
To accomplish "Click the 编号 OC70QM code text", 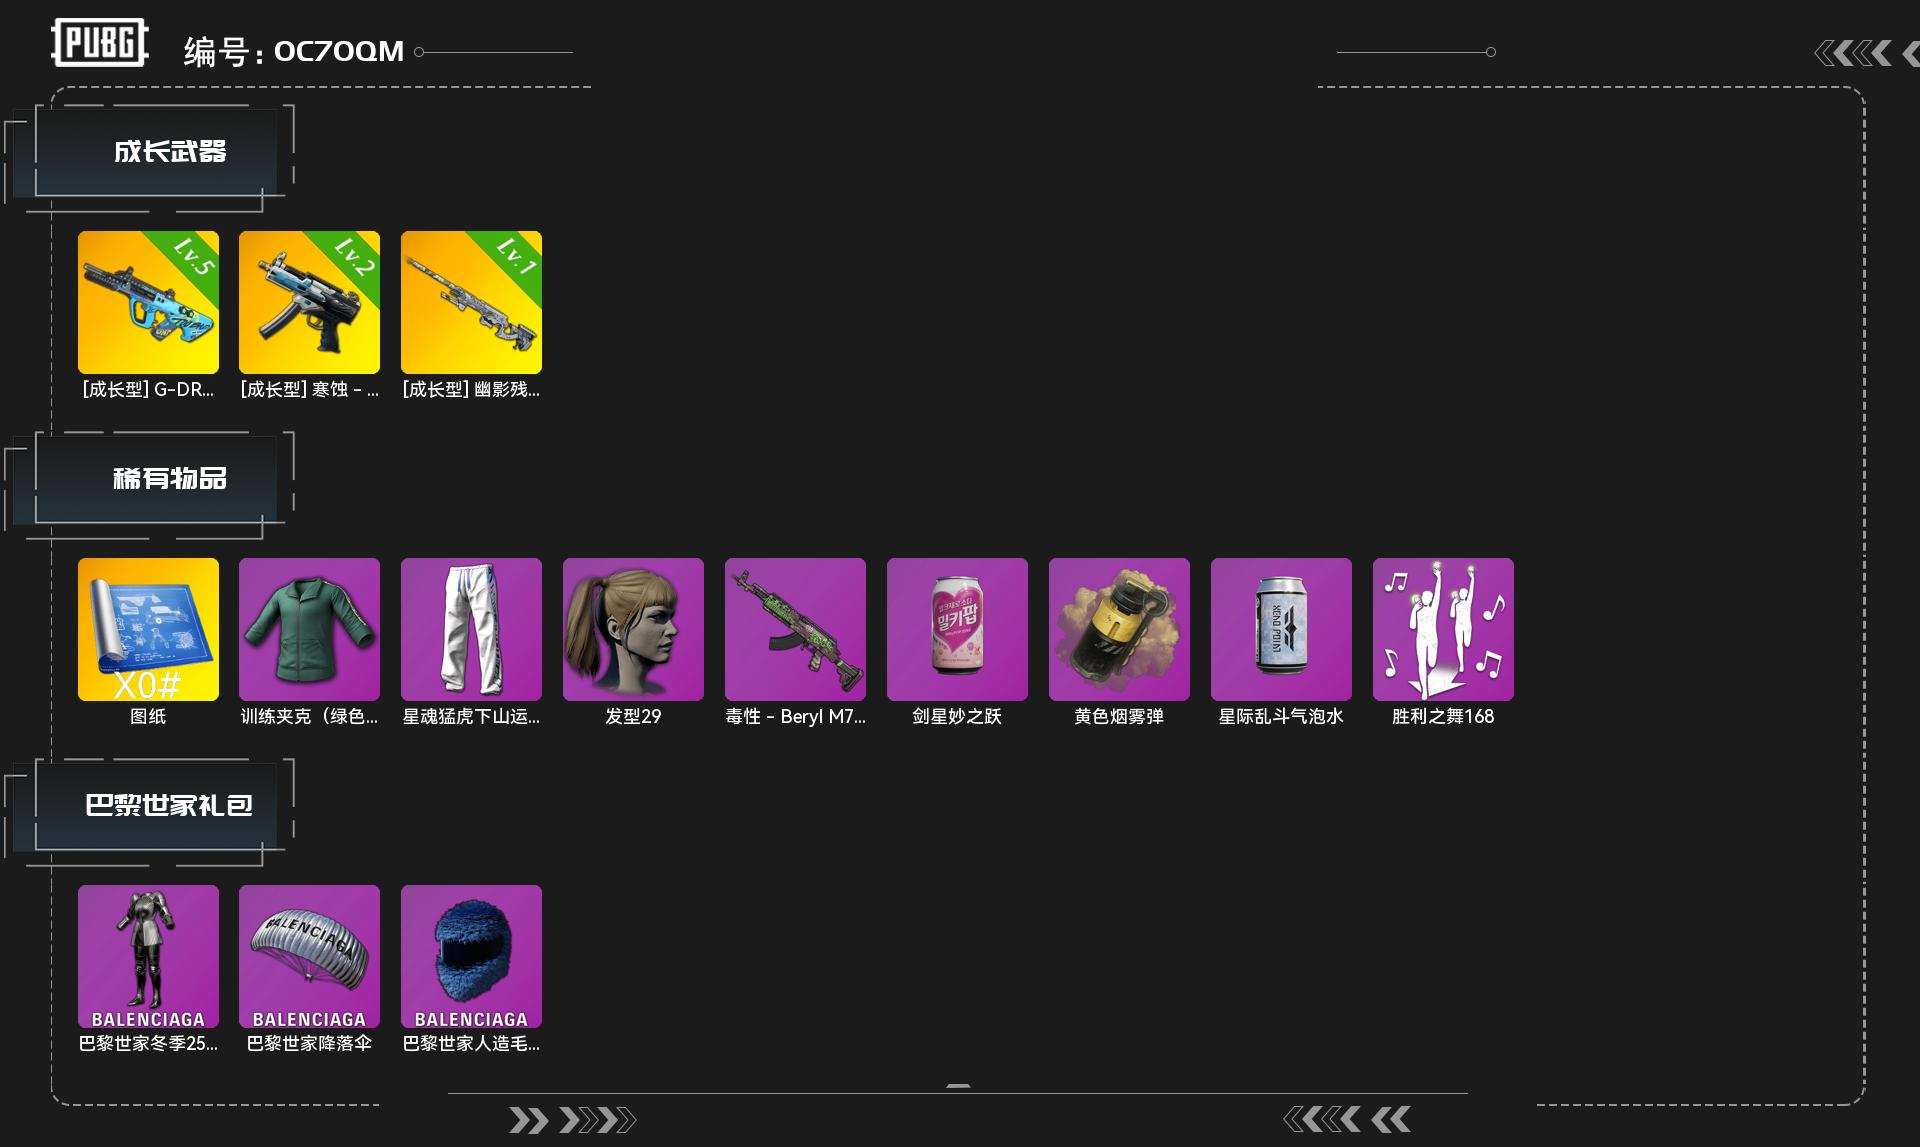I will (x=294, y=51).
